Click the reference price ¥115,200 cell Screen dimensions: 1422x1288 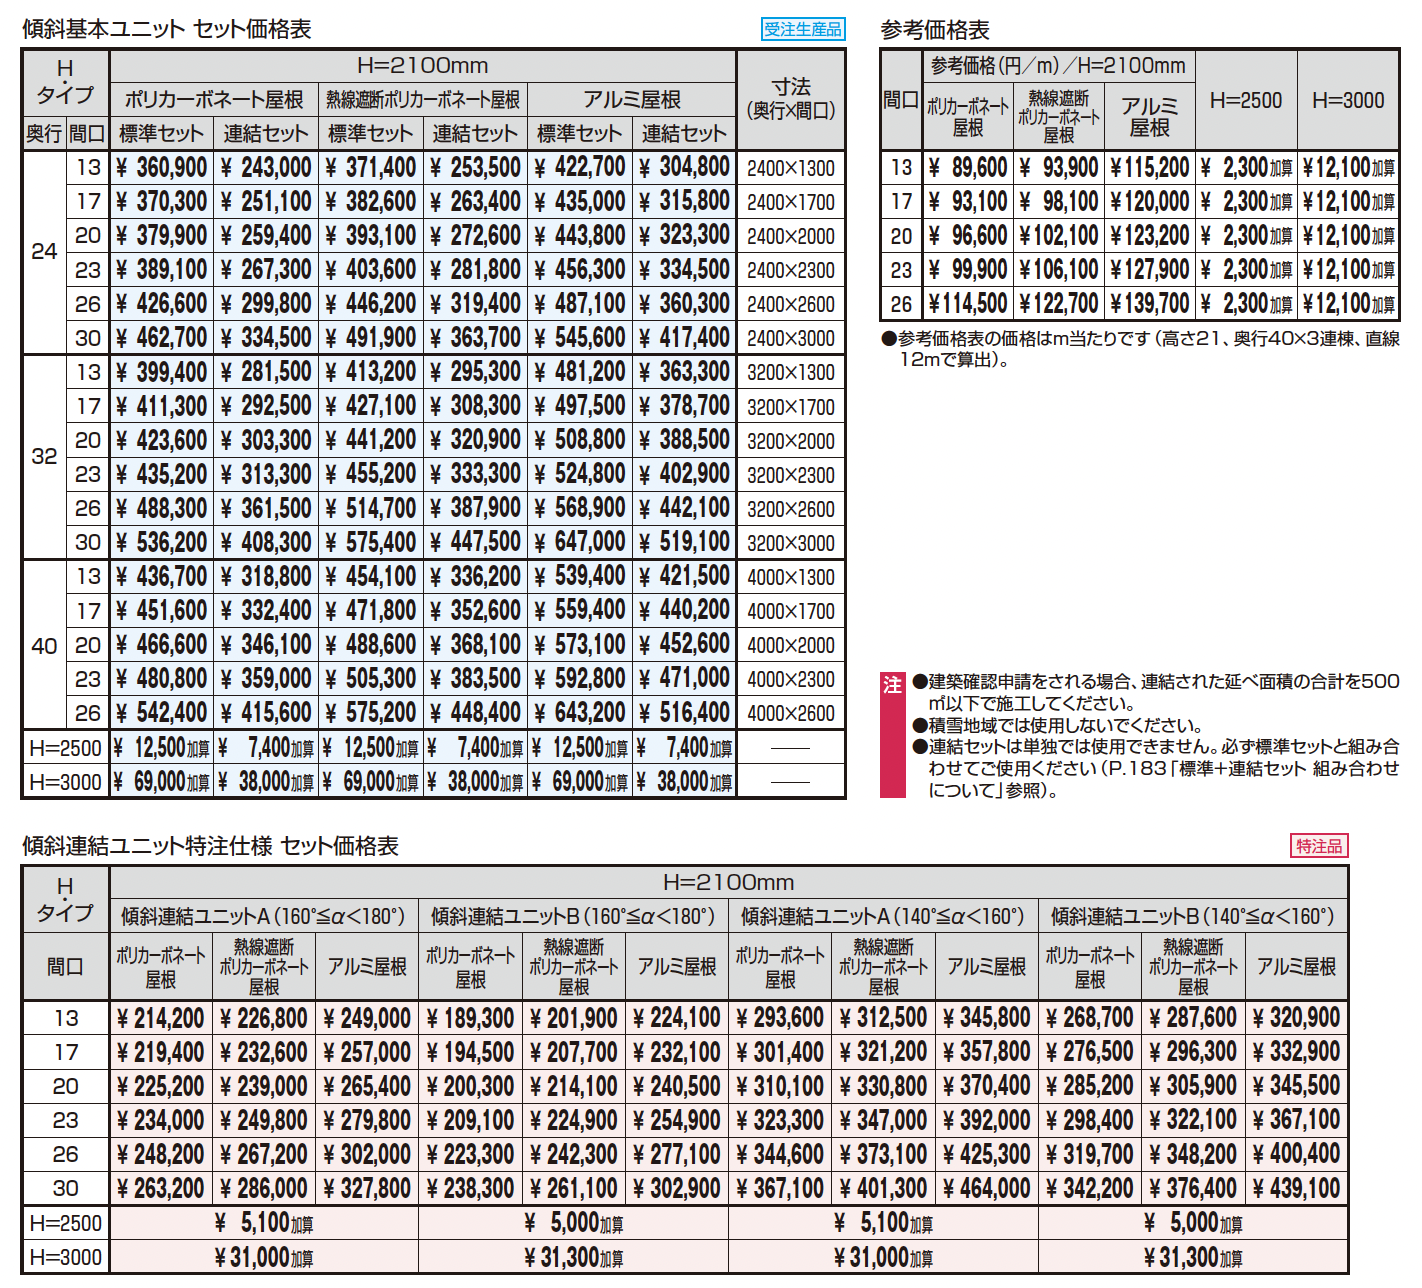[1149, 168]
